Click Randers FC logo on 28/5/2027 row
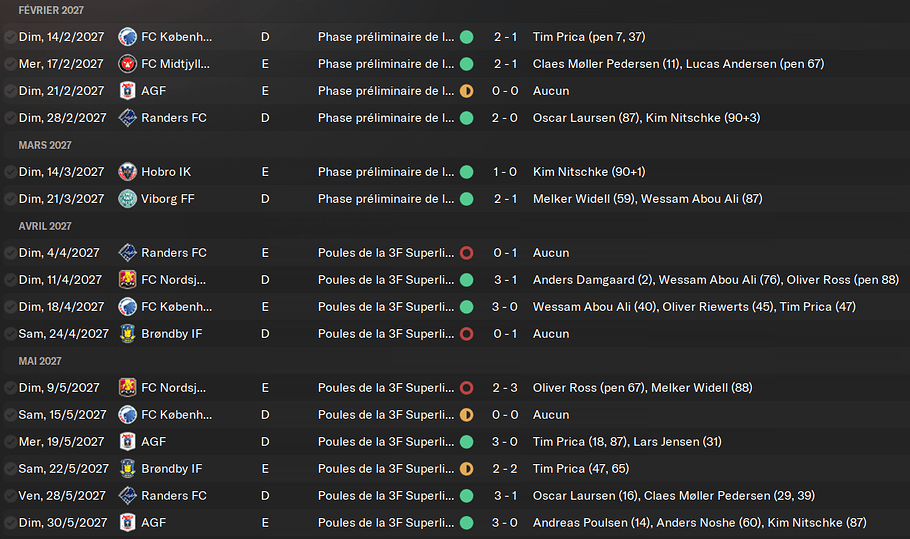The image size is (910, 539). pyautogui.click(x=127, y=496)
